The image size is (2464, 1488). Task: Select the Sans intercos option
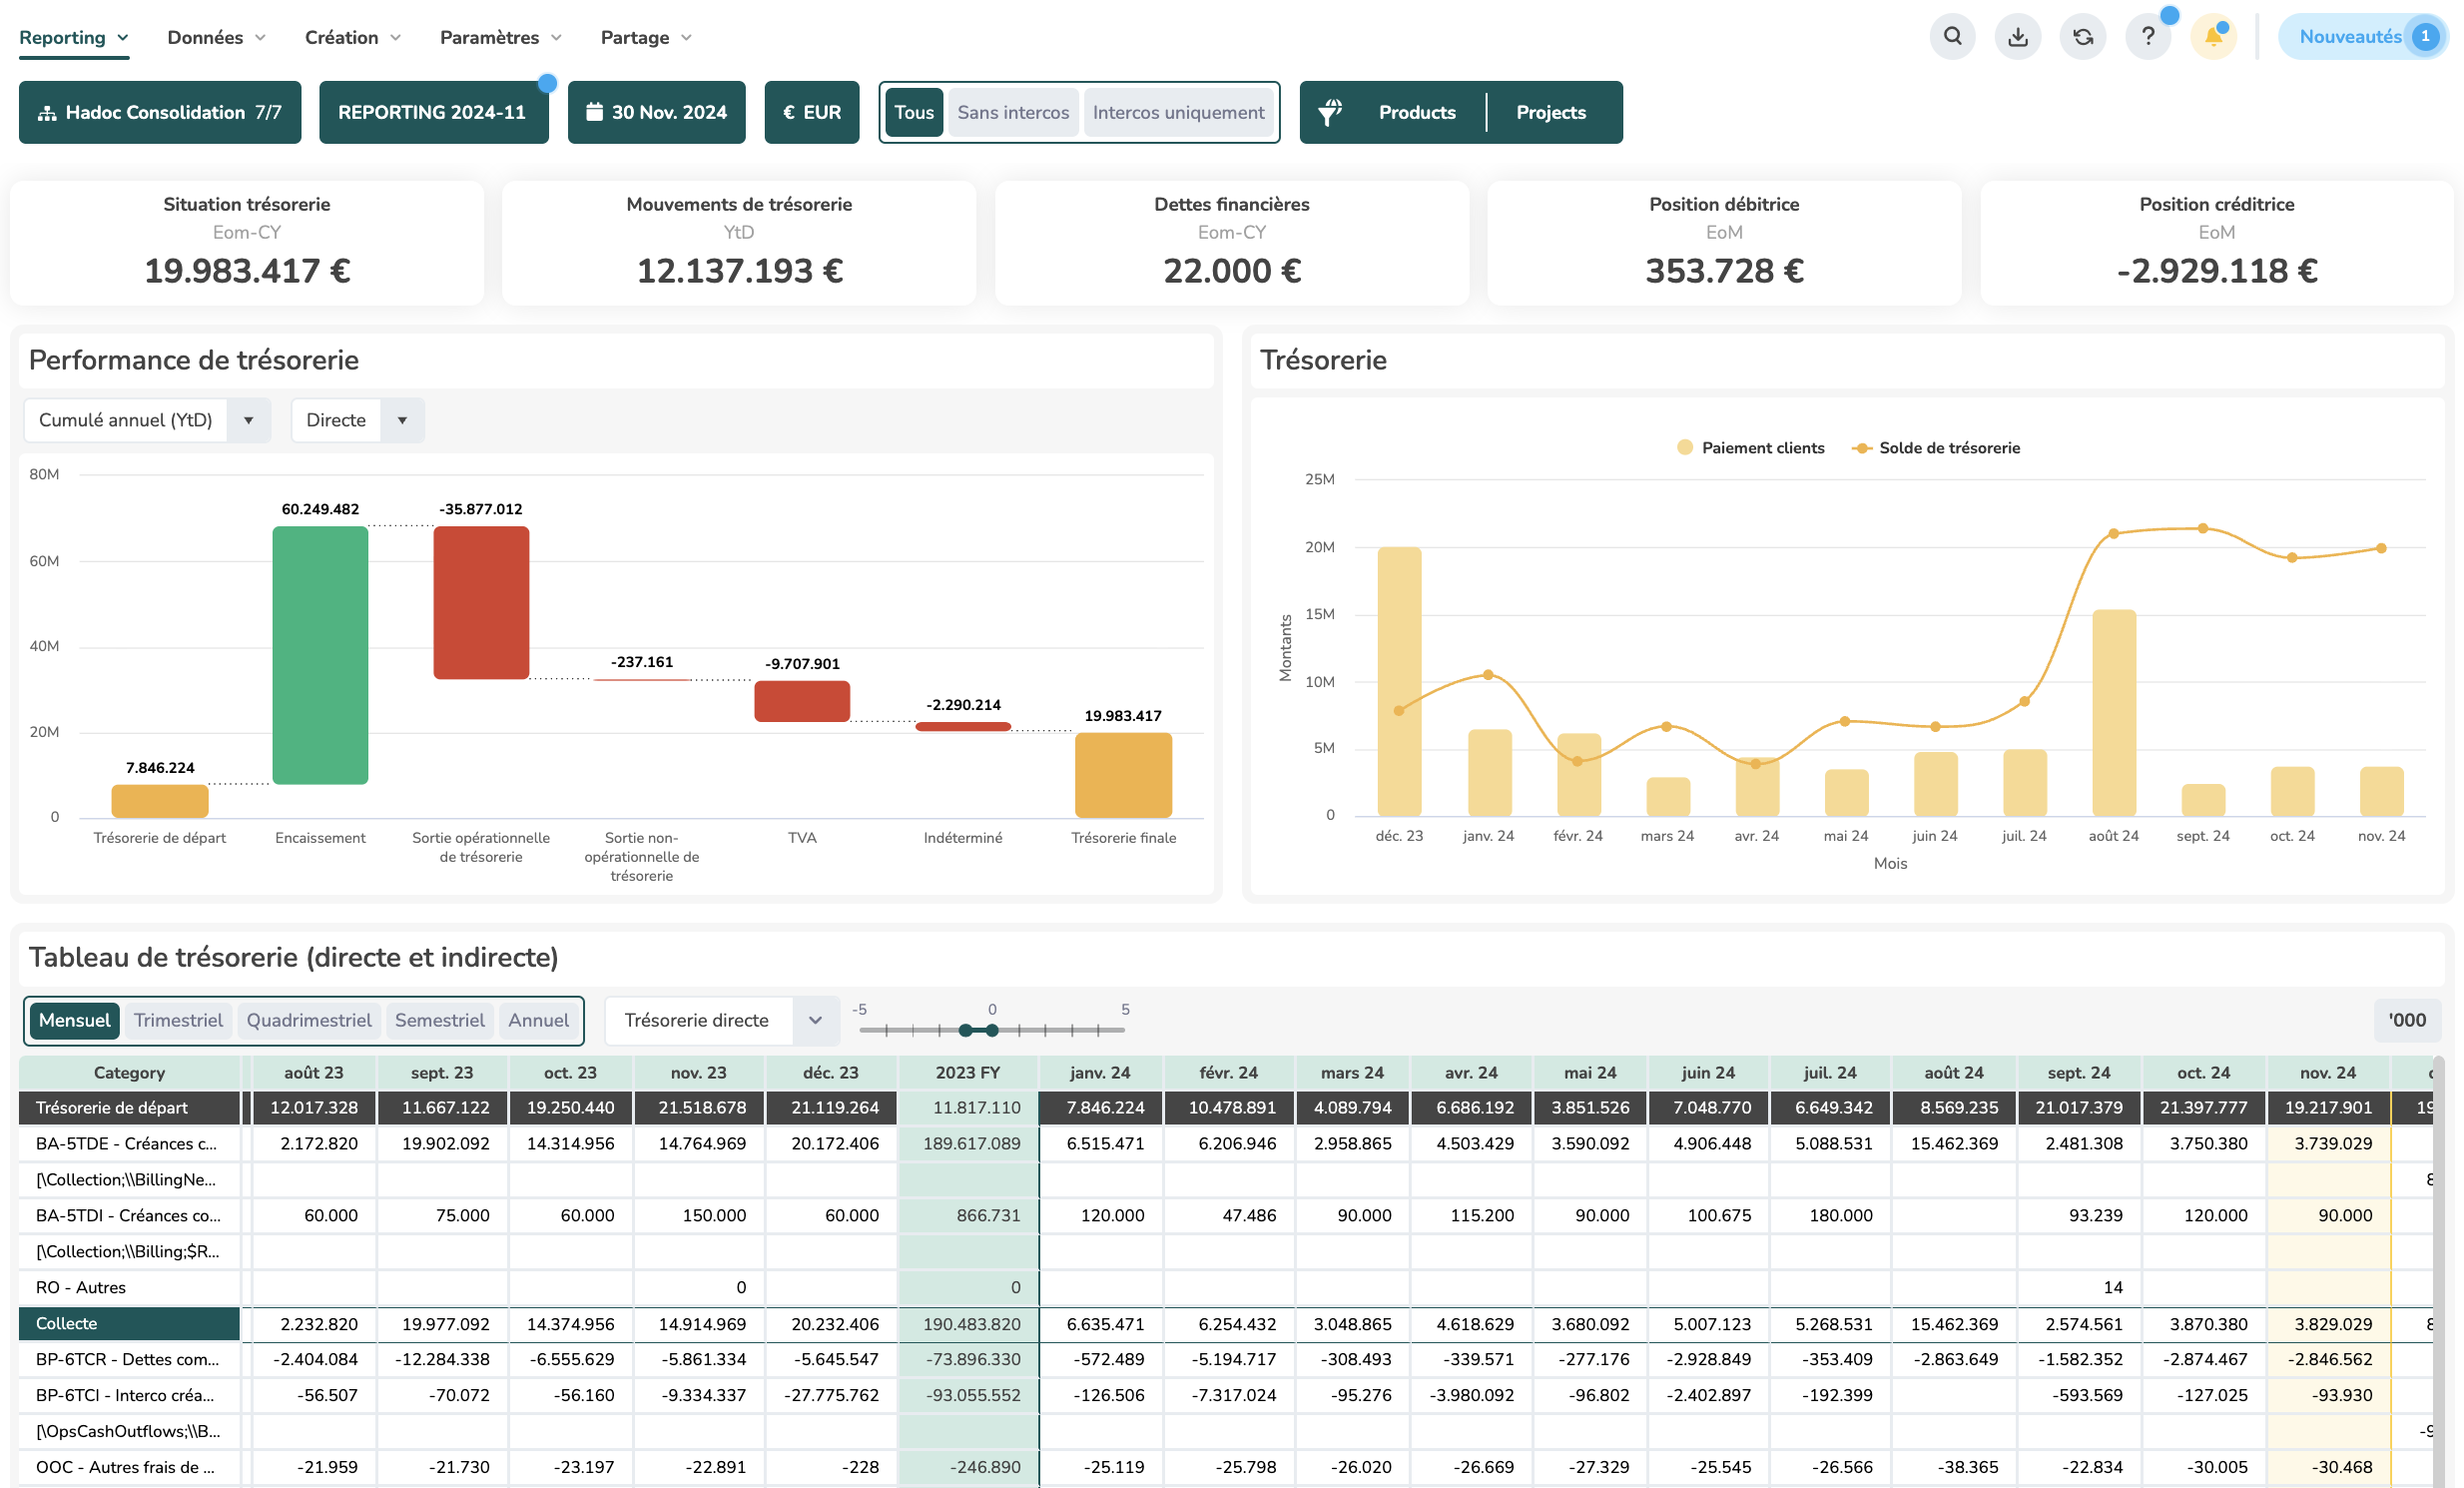pyautogui.click(x=1013, y=112)
